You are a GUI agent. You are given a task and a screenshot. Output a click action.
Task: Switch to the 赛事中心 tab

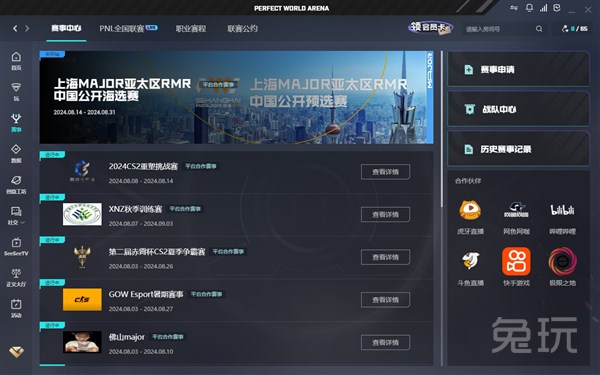point(66,29)
